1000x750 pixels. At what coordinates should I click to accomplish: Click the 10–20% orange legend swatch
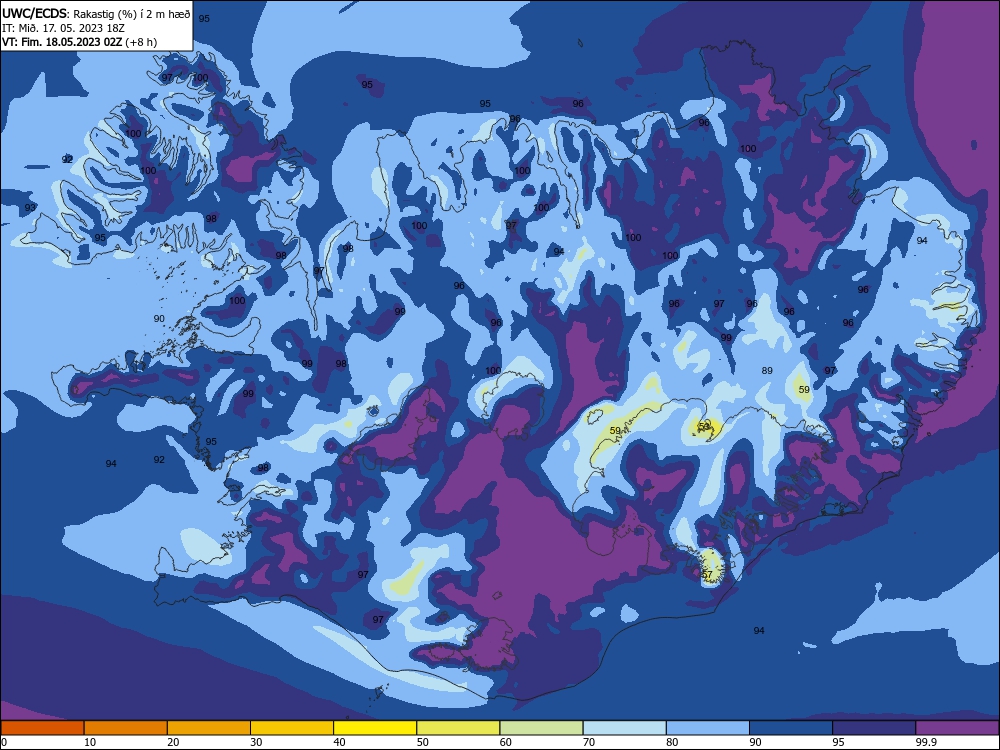pos(126,728)
